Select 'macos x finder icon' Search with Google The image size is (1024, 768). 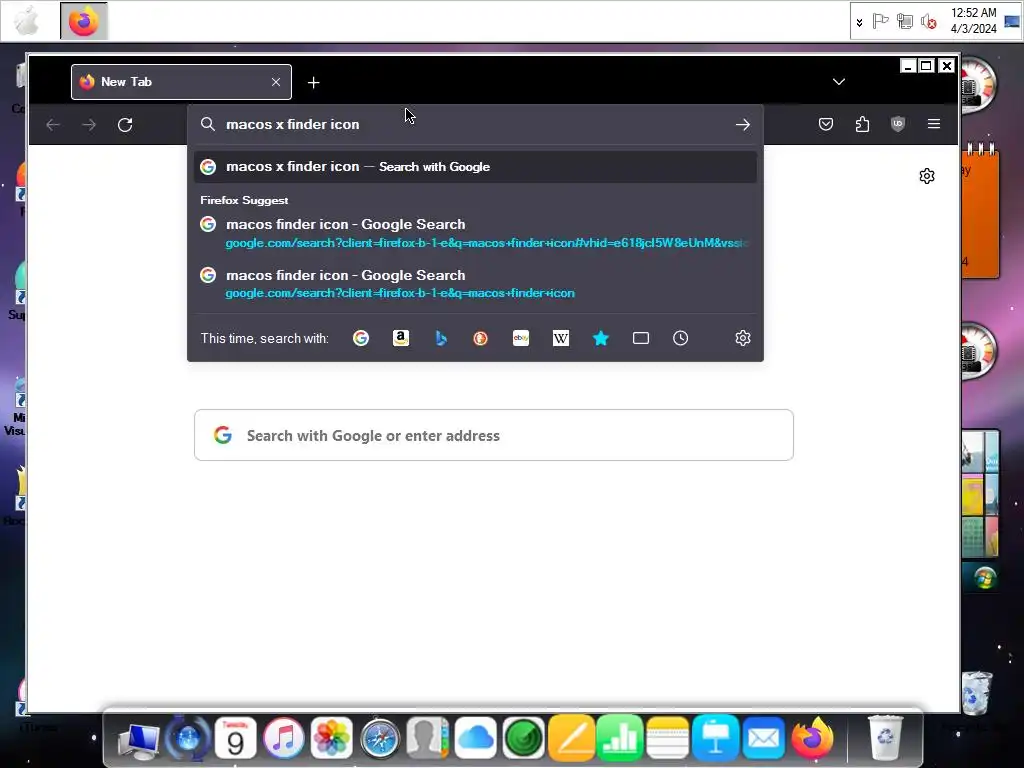pos(475,167)
